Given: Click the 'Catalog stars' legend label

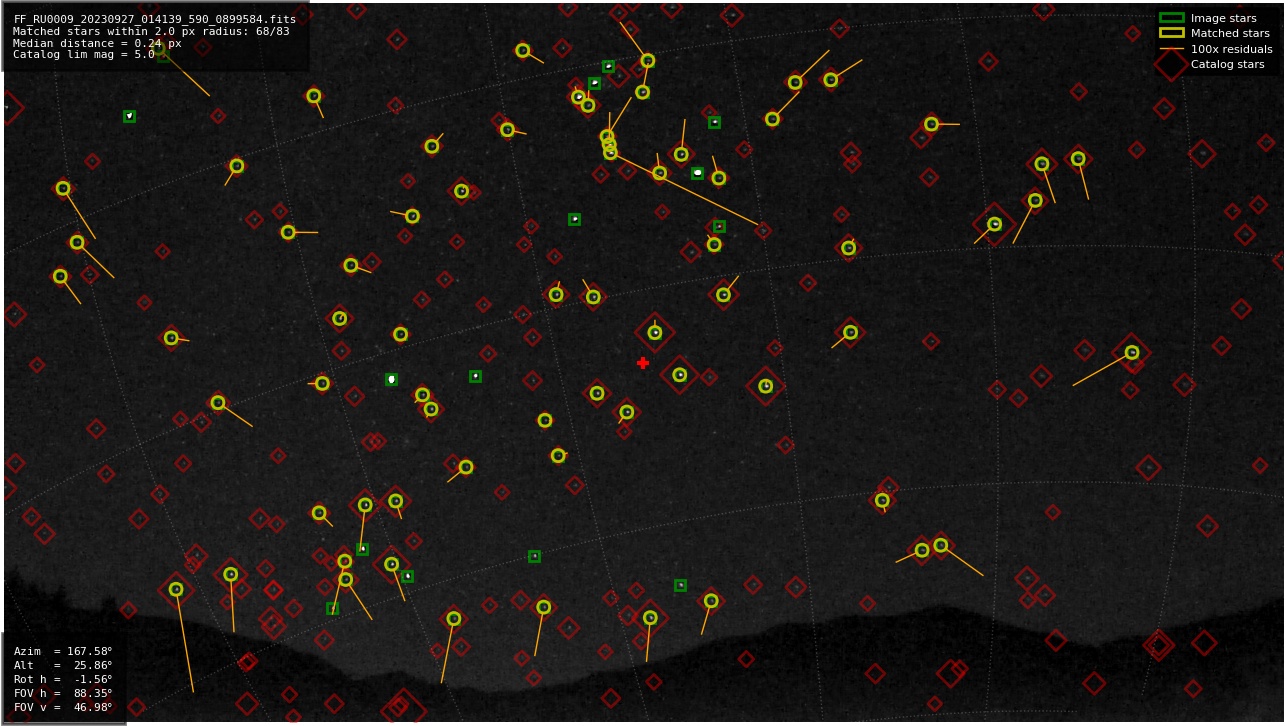Looking at the screenshot, I should click(x=1227, y=64).
